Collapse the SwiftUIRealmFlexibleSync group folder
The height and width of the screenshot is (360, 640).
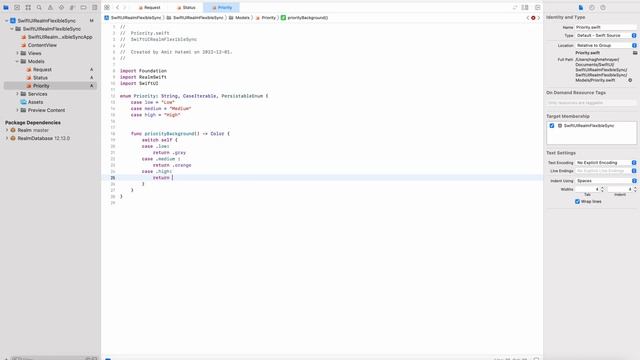coord(12,29)
